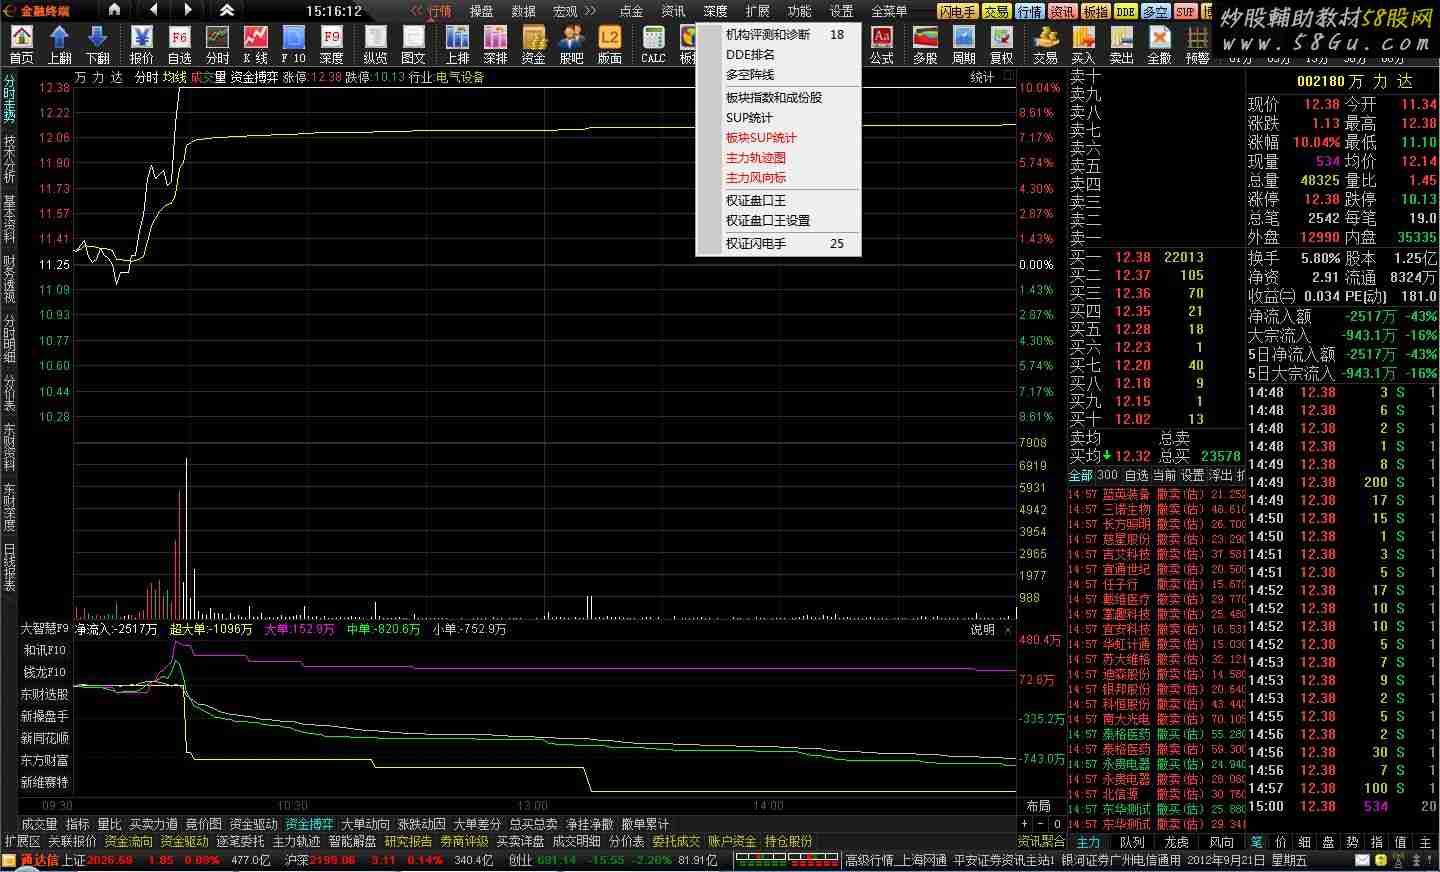The image size is (1440, 872).
Task: Select the 技术分析 left sidebar tab
Action: coord(9,158)
